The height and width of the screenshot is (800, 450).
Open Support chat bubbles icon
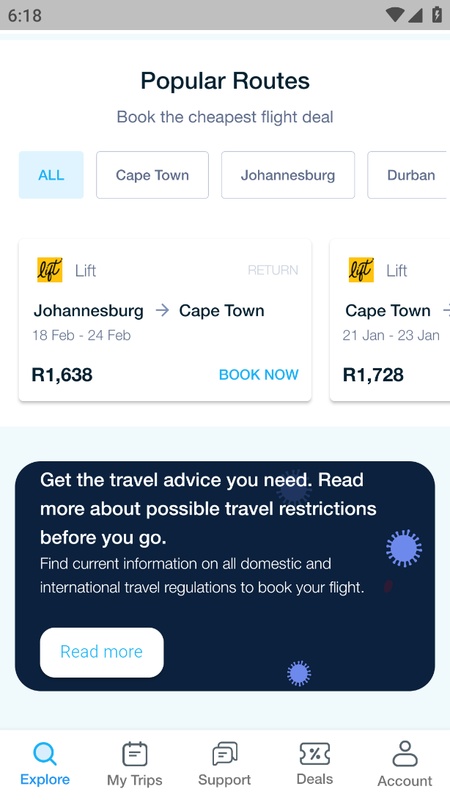[x=224, y=754]
